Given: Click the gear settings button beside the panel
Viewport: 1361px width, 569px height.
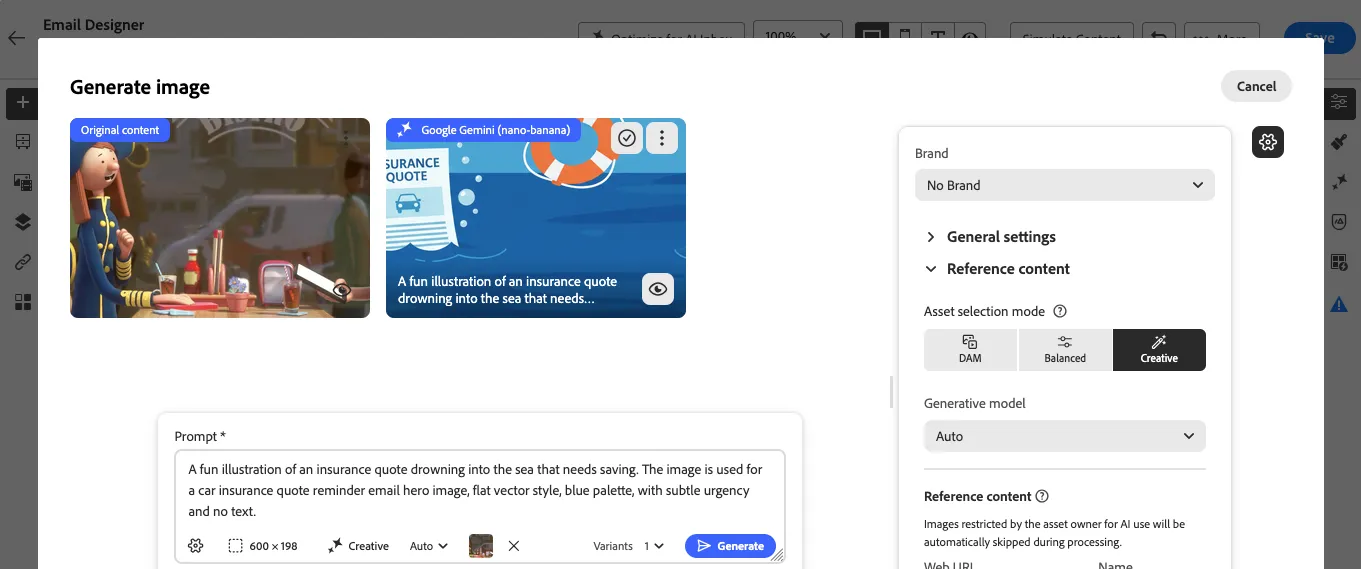Looking at the screenshot, I should (1268, 142).
